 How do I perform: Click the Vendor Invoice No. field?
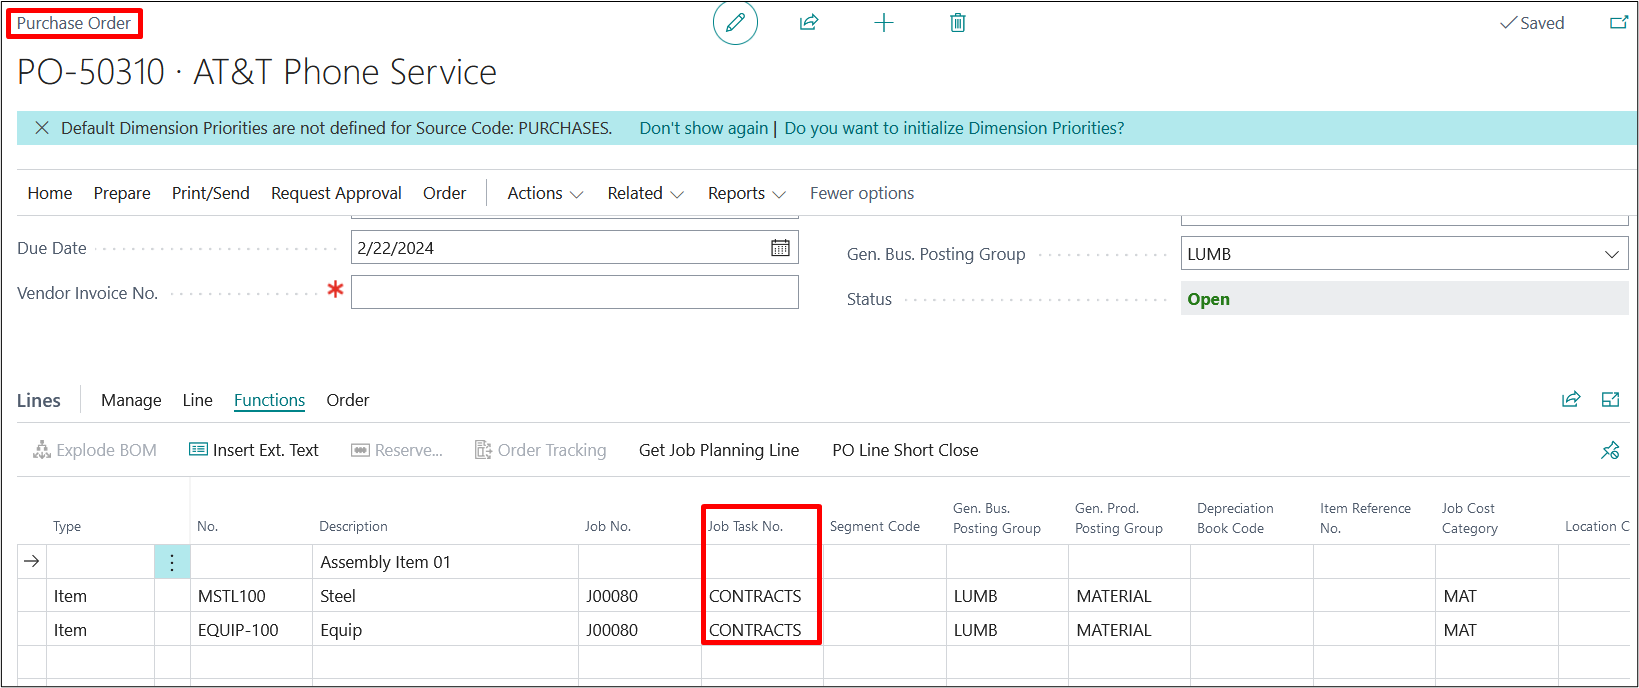click(574, 293)
